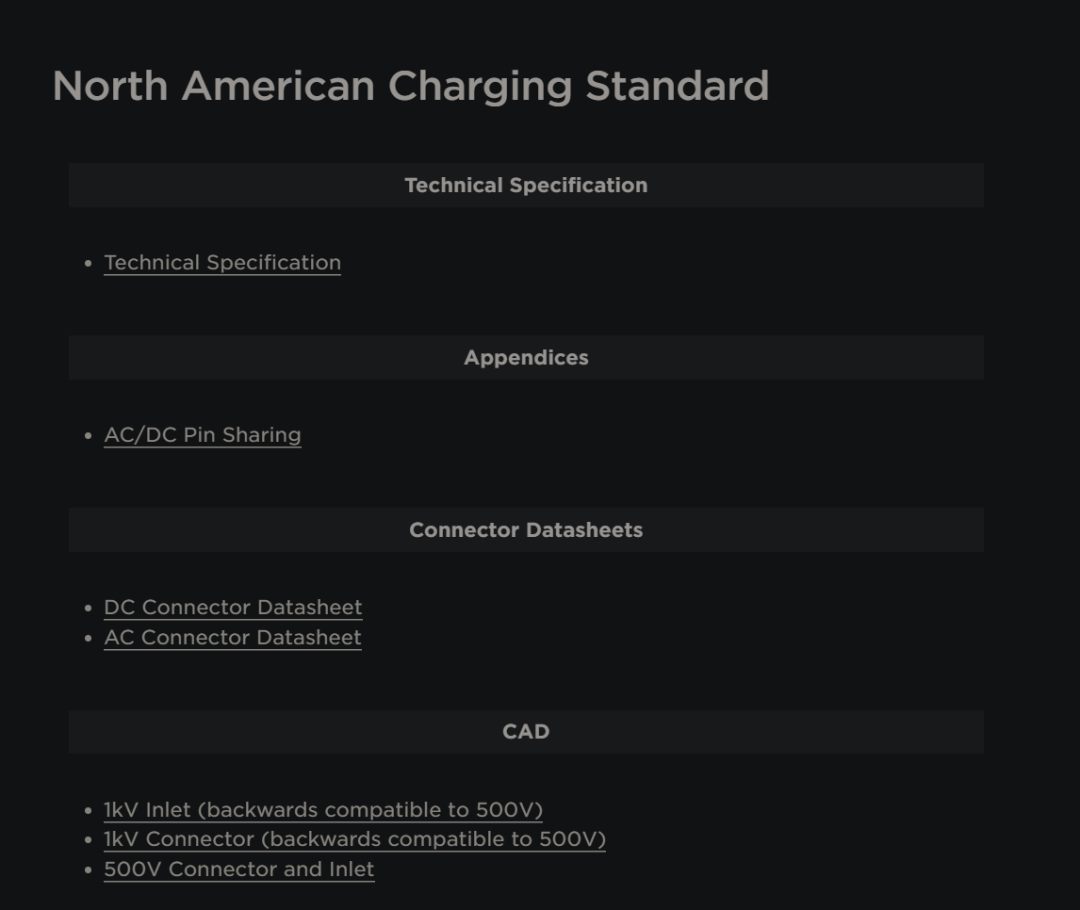The image size is (1080, 910).
Task: Click the CAD section header bar
Action: coord(526,732)
